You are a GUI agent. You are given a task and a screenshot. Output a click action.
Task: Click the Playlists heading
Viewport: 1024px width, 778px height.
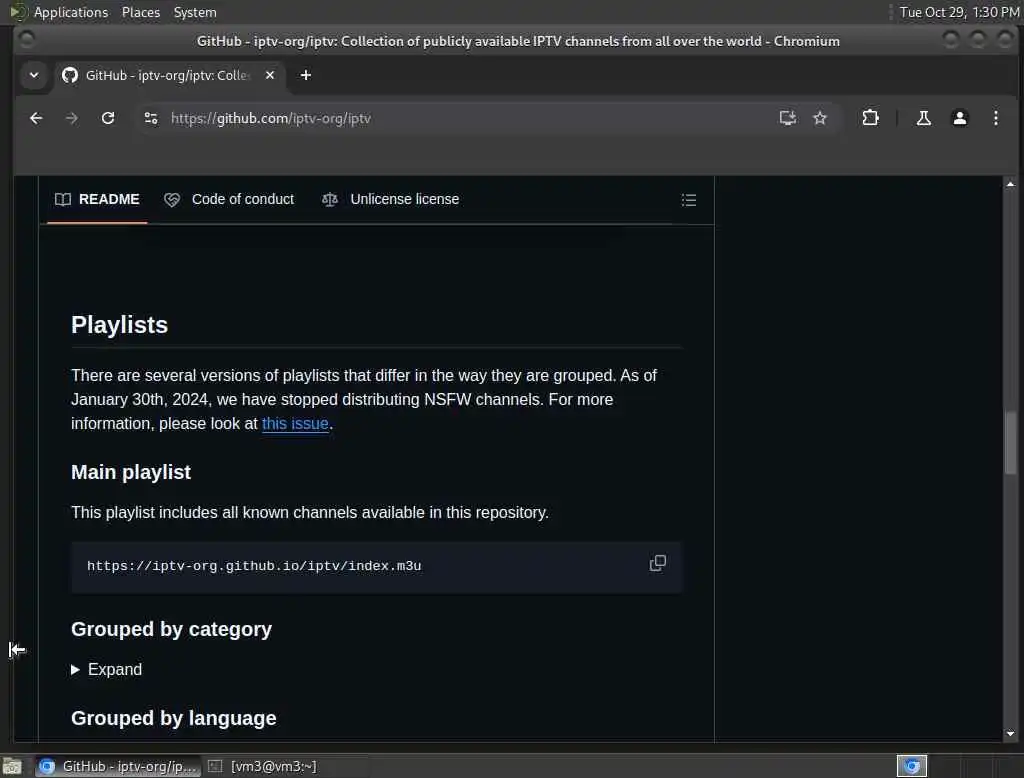click(120, 325)
